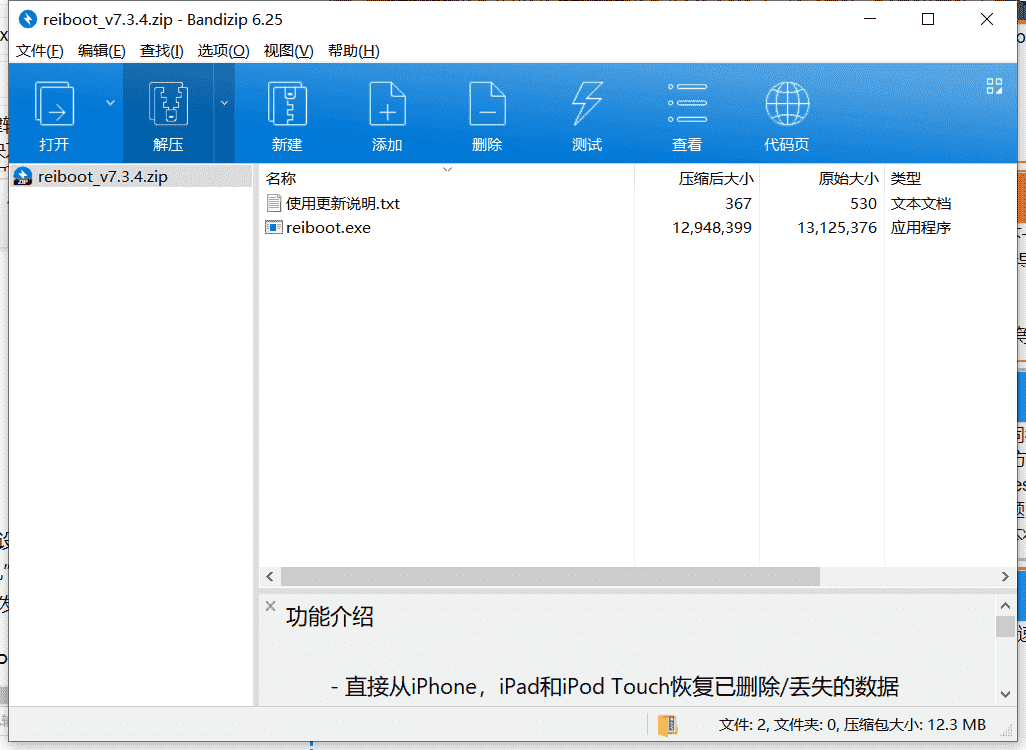Click the application icon beside reiboot.exe
This screenshot has height=750, width=1026.
coord(274,228)
